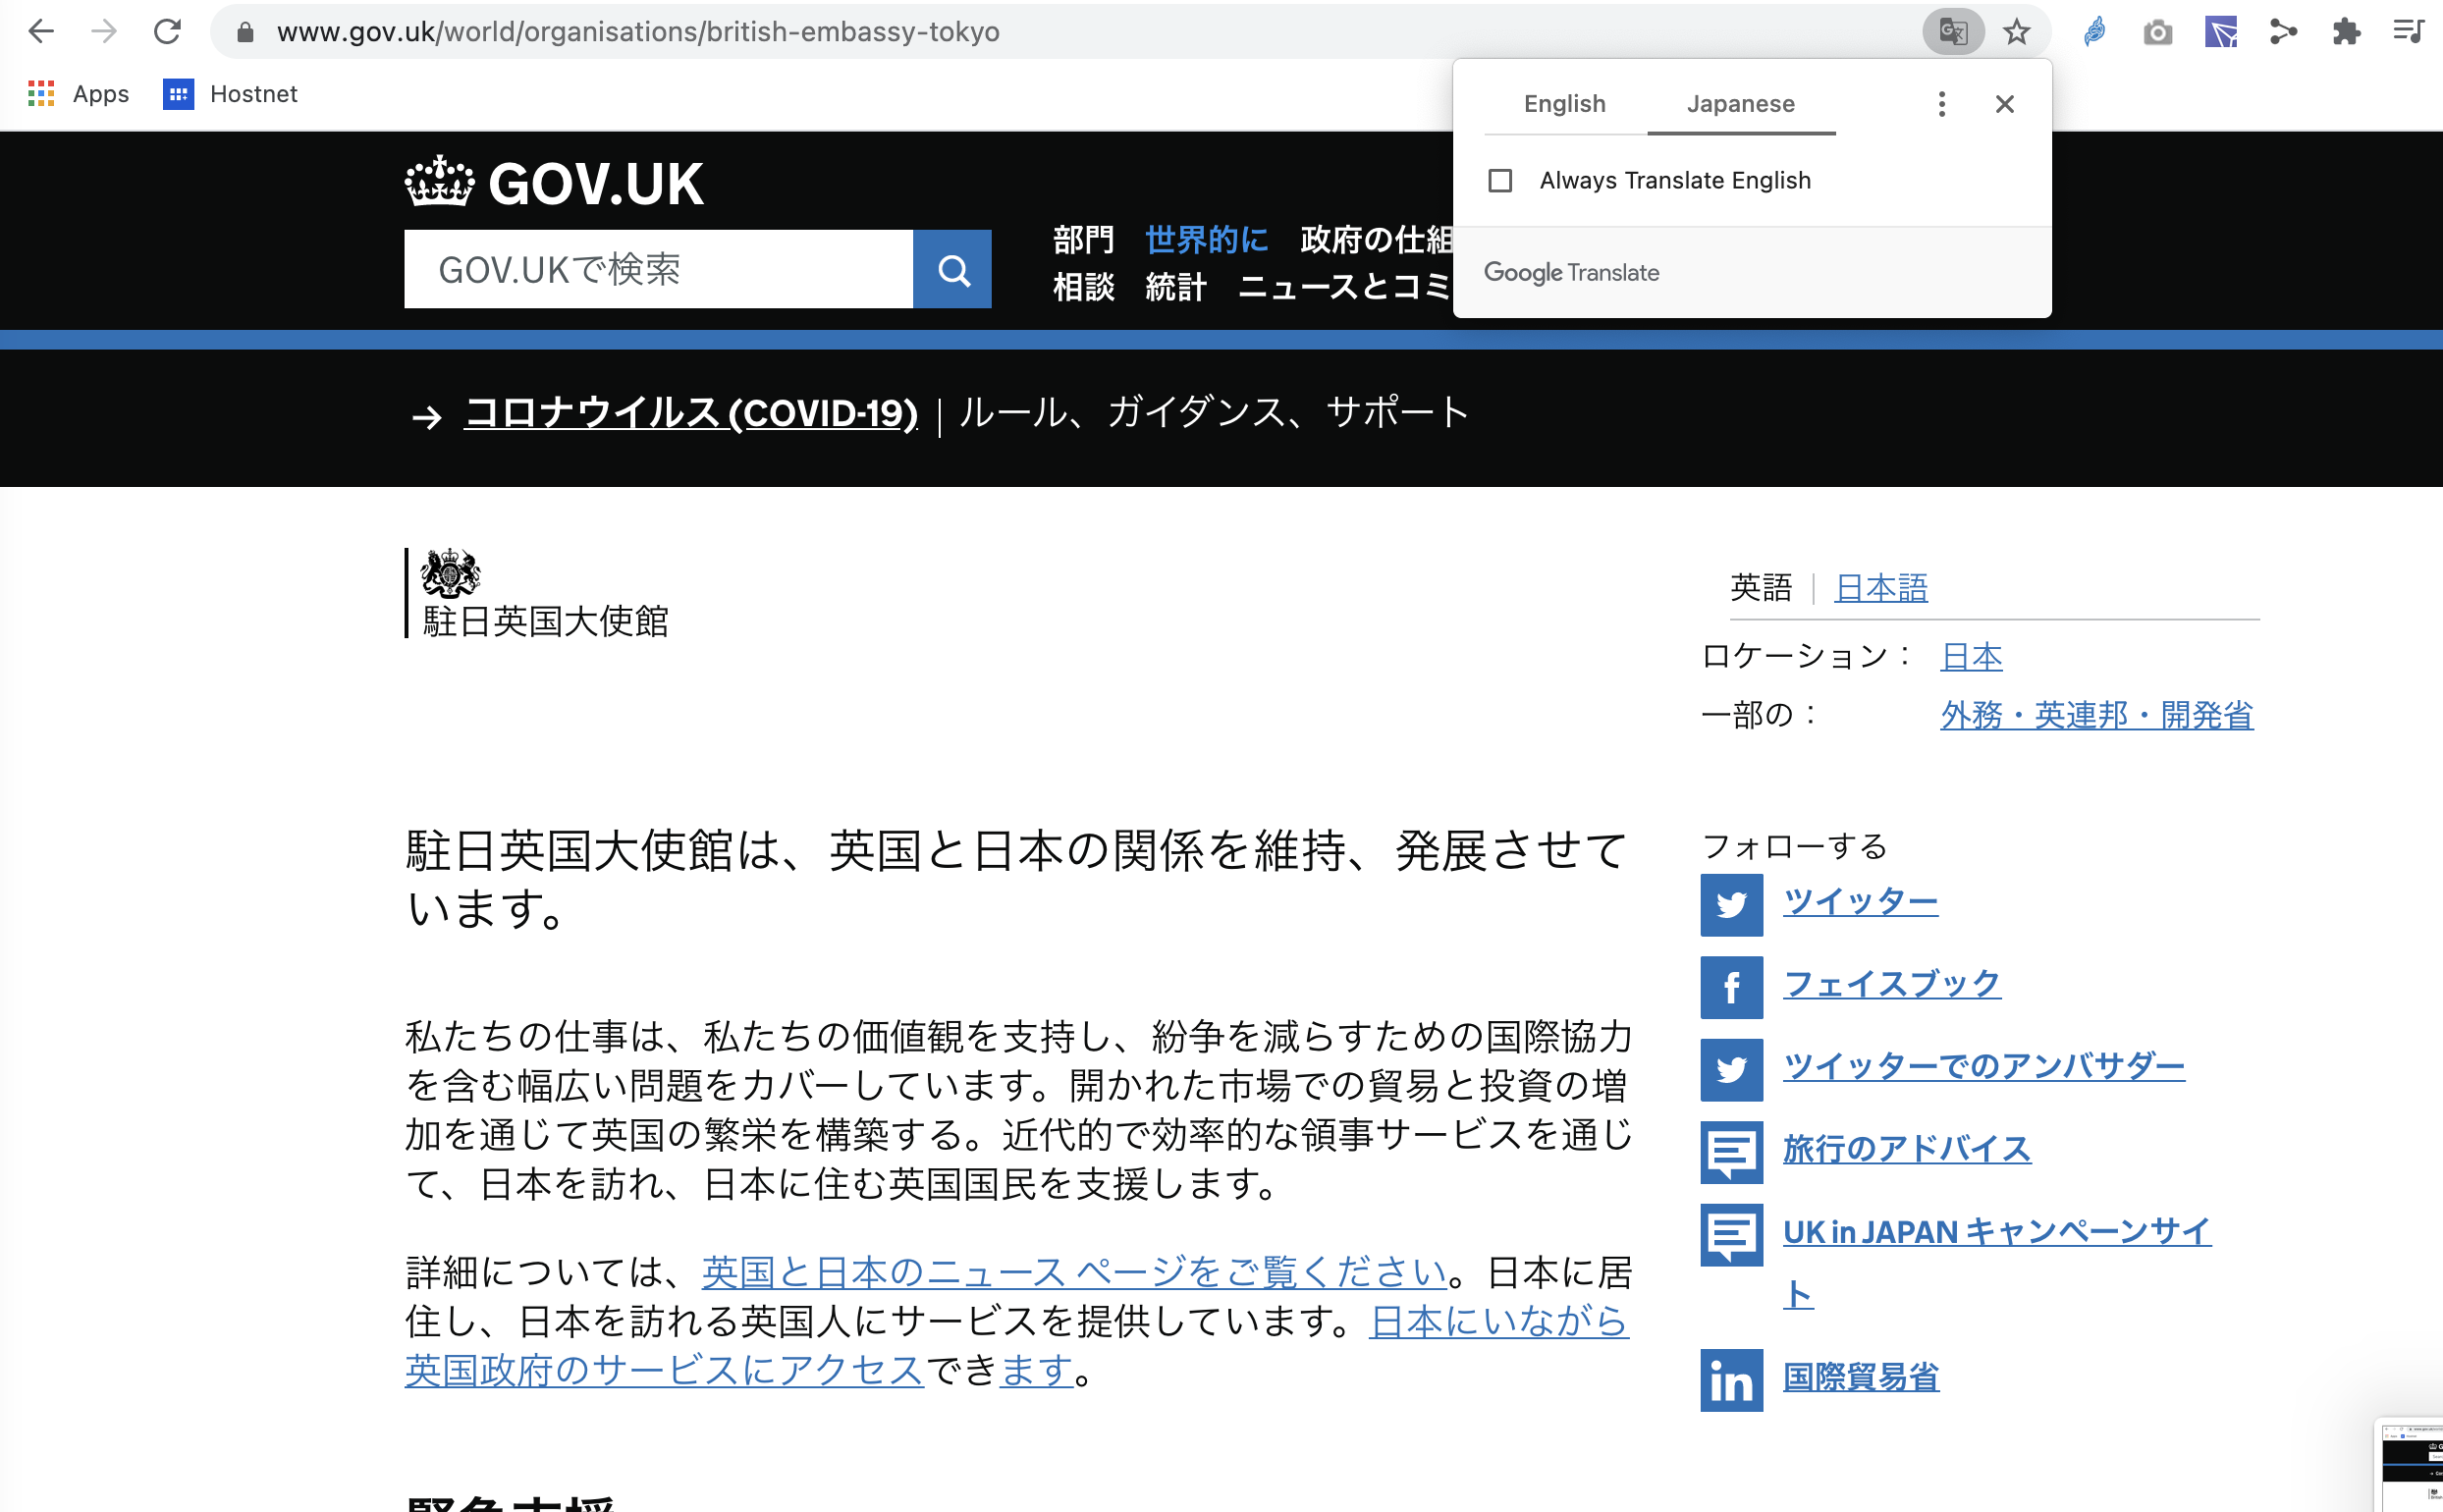
Task: Open the 外務・英連邦・開発省 link
Action: 2096,715
